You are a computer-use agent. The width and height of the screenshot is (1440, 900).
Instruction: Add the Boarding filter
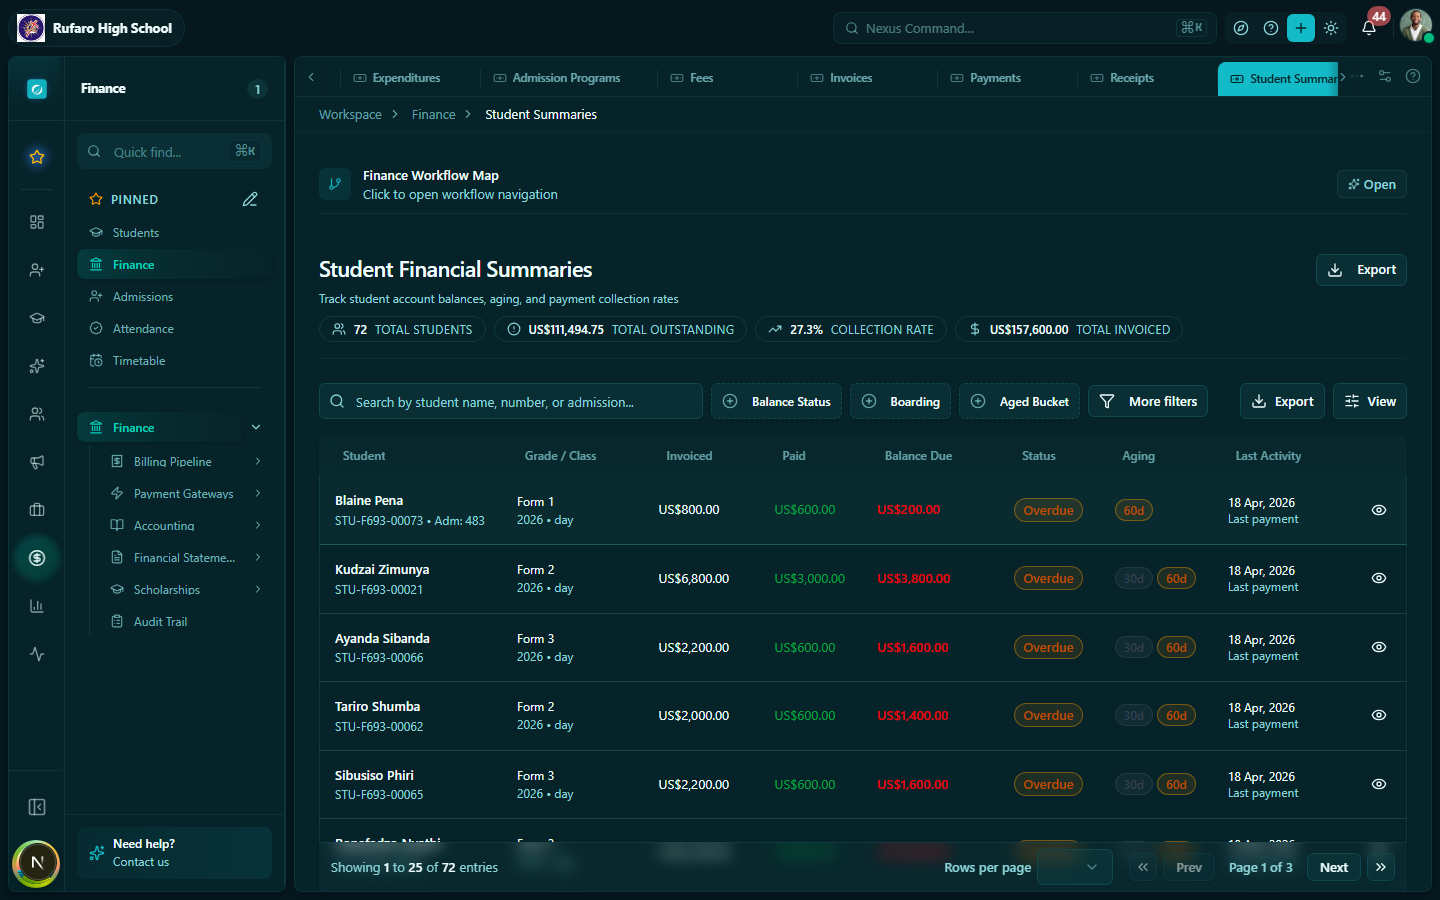(x=901, y=401)
